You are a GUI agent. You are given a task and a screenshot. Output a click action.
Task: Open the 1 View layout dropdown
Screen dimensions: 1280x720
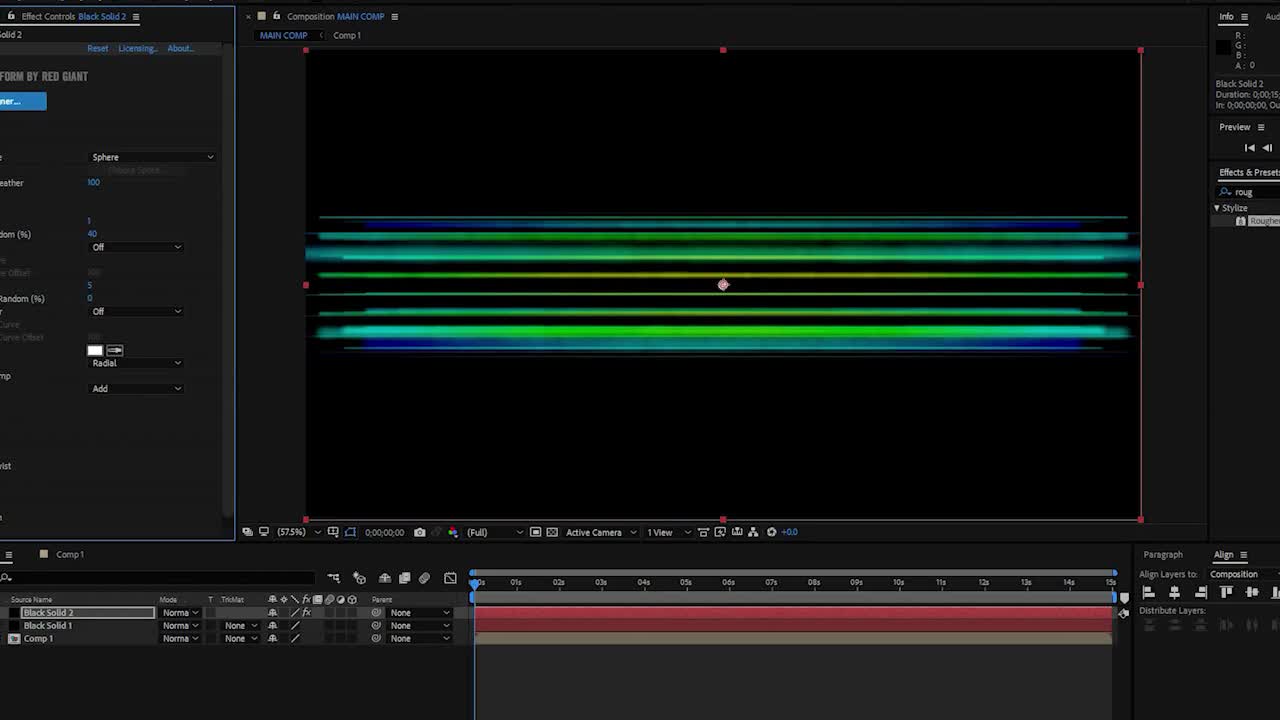point(668,532)
